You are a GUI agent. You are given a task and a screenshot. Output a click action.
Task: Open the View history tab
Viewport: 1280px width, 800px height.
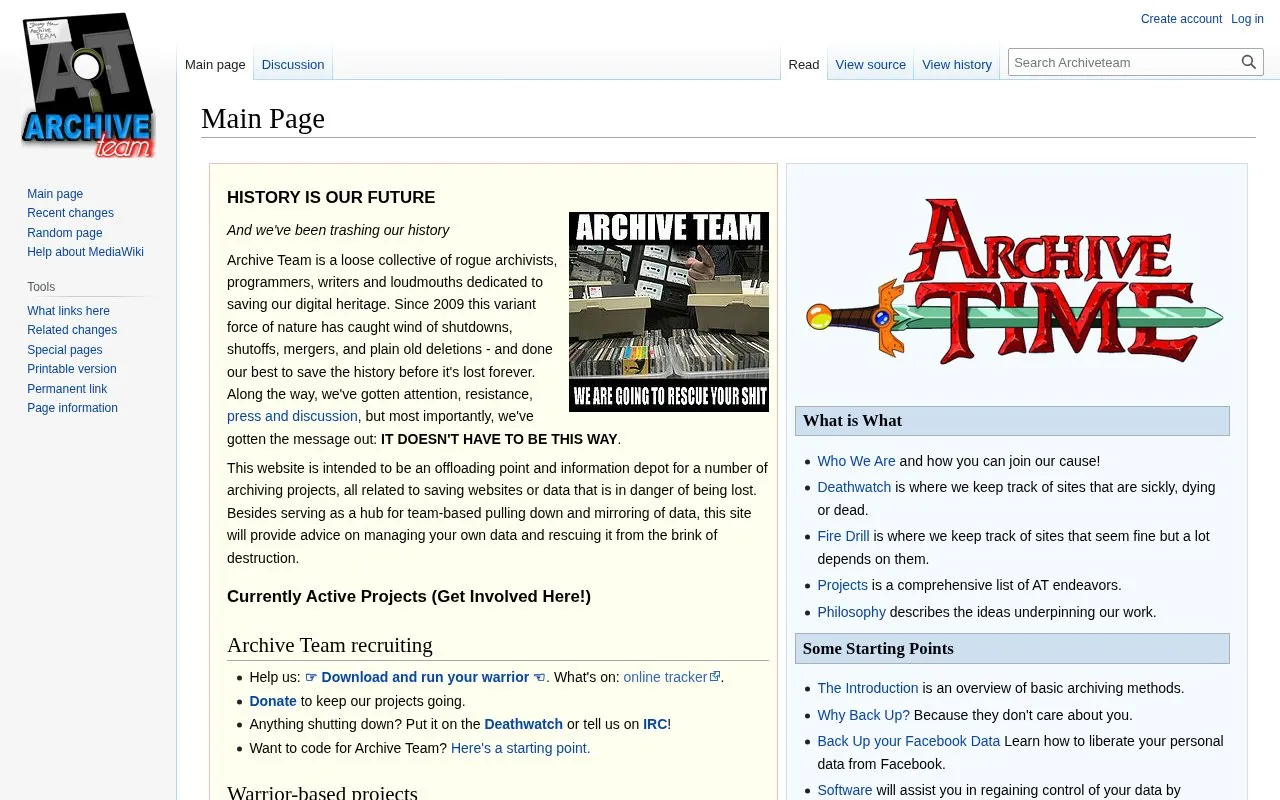point(957,64)
